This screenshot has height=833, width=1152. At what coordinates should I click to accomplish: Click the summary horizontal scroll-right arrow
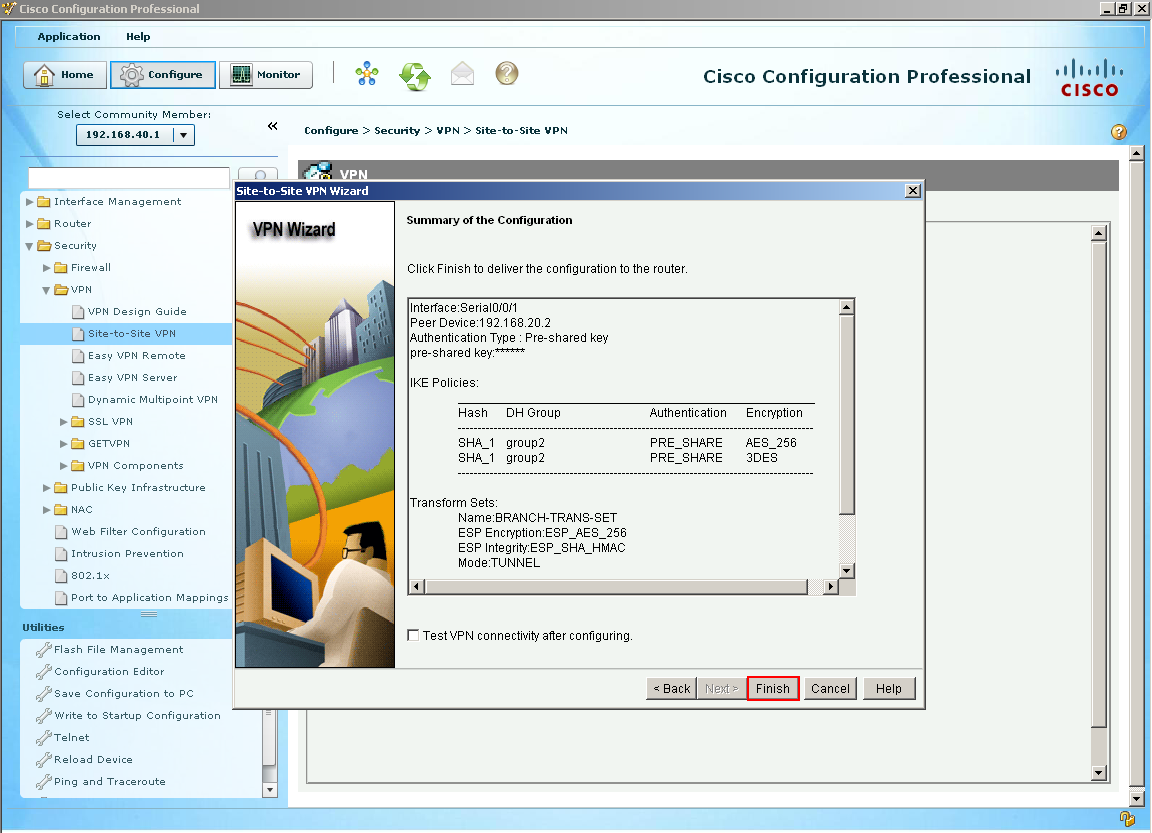coord(831,586)
